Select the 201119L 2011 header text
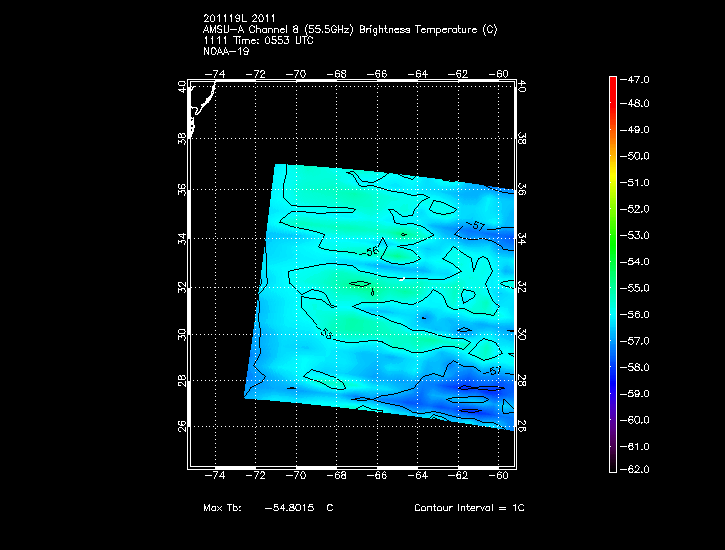725x550 pixels. tap(239, 18)
